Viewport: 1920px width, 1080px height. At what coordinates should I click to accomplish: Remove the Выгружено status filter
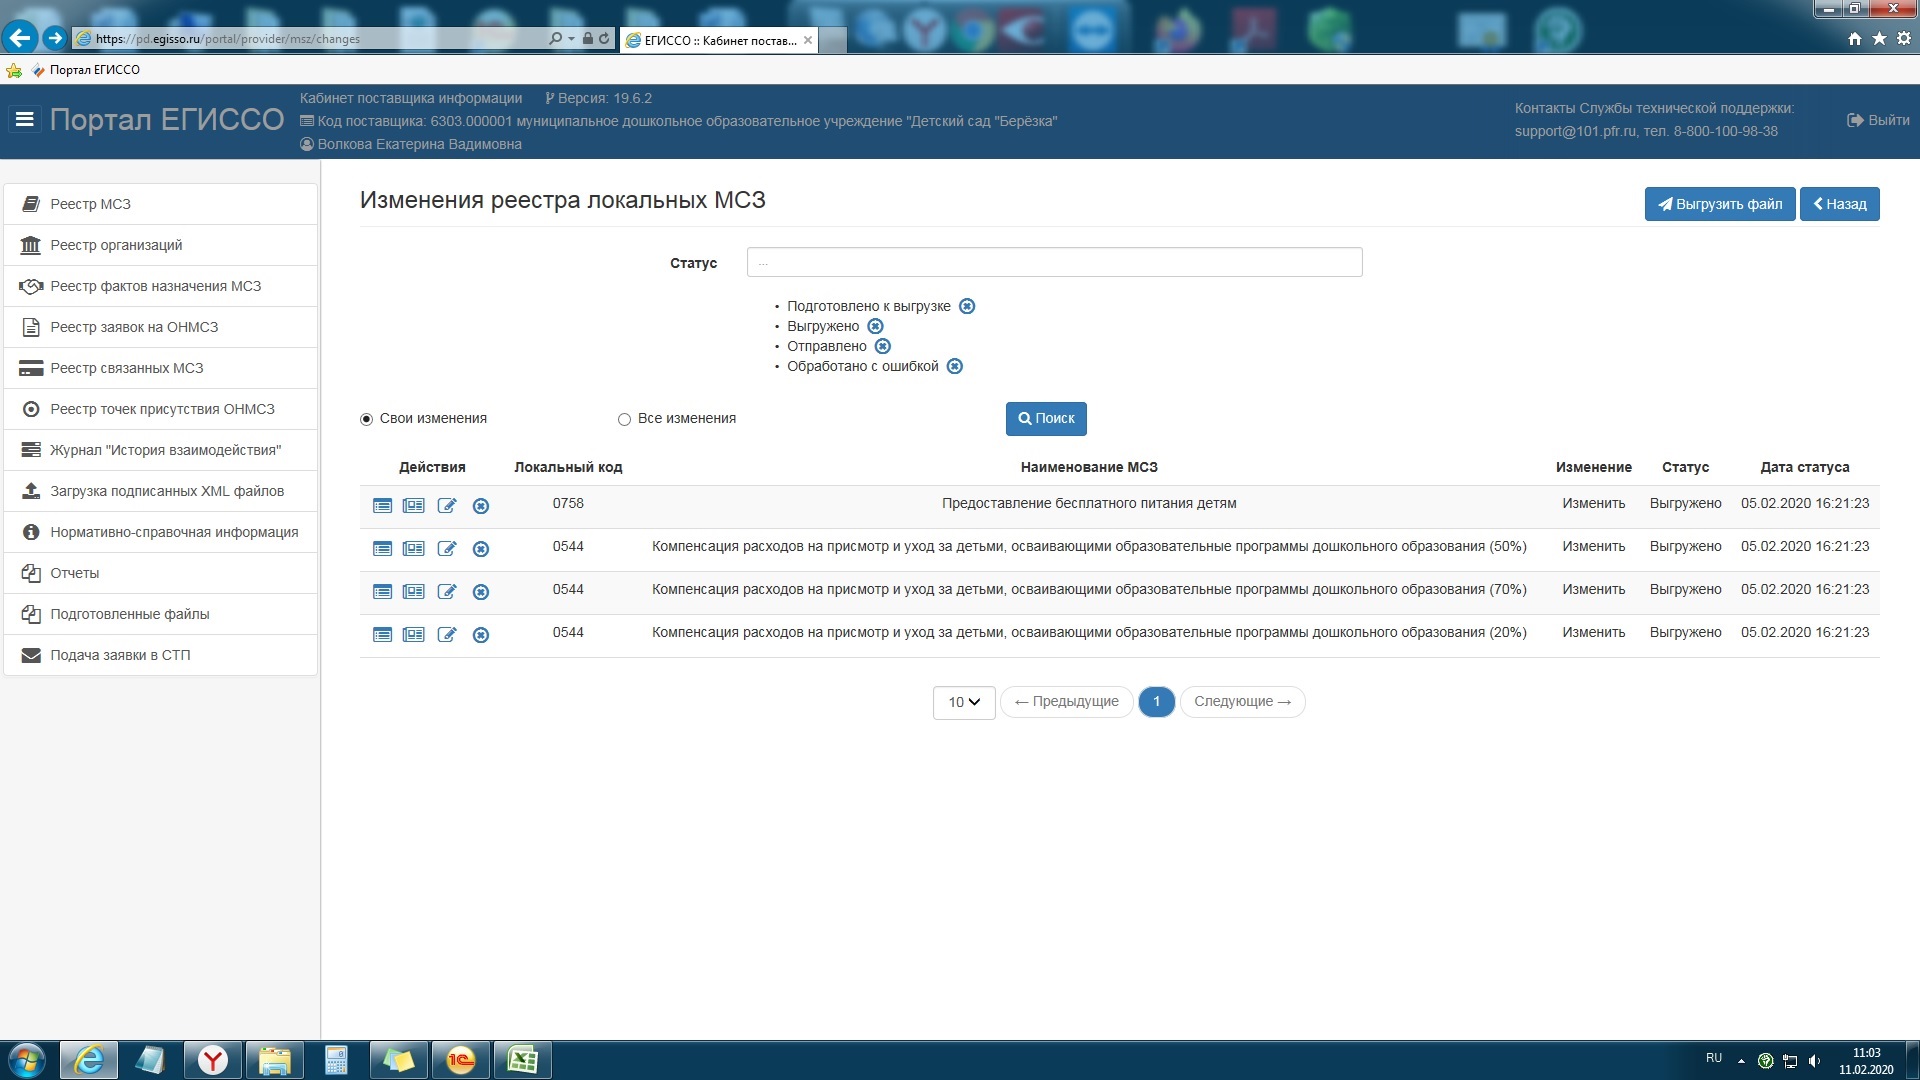(x=875, y=326)
